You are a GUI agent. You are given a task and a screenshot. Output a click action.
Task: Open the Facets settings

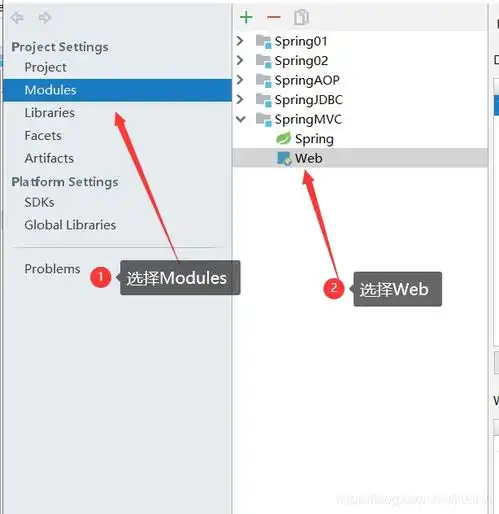[x=43, y=136]
